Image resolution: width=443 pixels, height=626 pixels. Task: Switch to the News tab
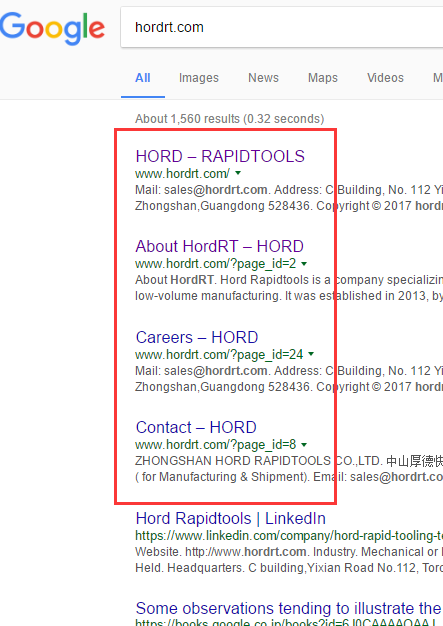(263, 77)
